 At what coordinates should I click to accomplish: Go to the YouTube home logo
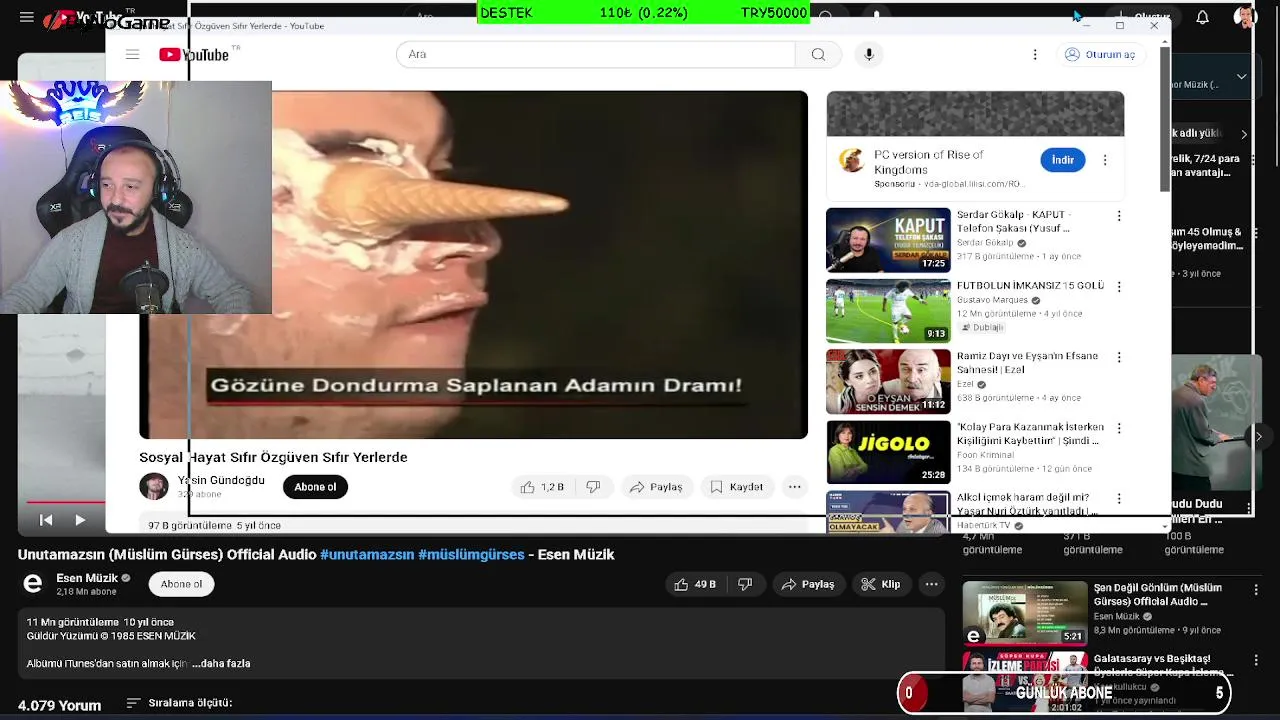pos(194,54)
